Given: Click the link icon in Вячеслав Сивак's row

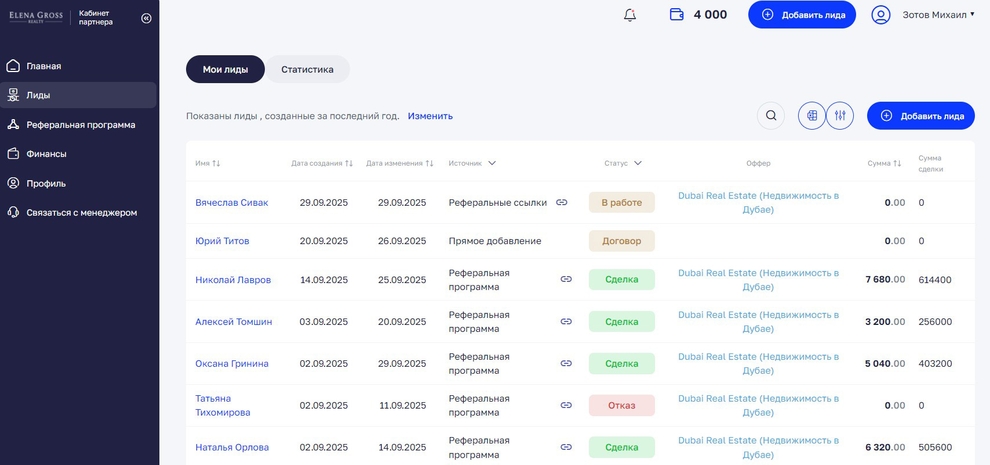Looking at the screenshot, I should click(562, 202).
